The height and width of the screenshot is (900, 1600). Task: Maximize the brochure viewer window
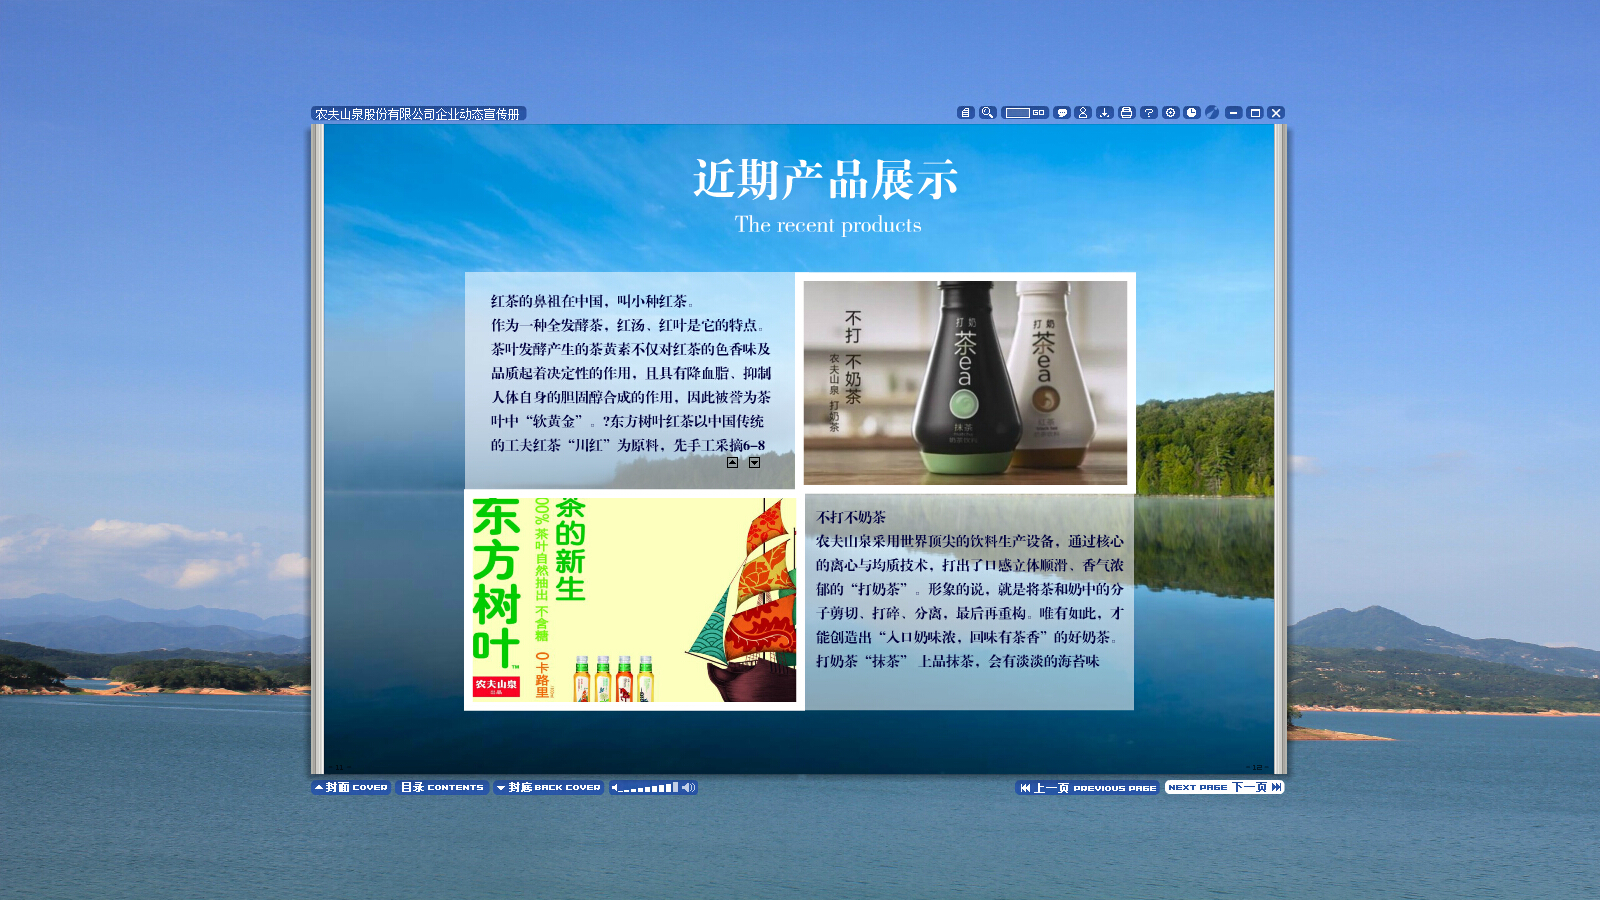pos(1255,113)
